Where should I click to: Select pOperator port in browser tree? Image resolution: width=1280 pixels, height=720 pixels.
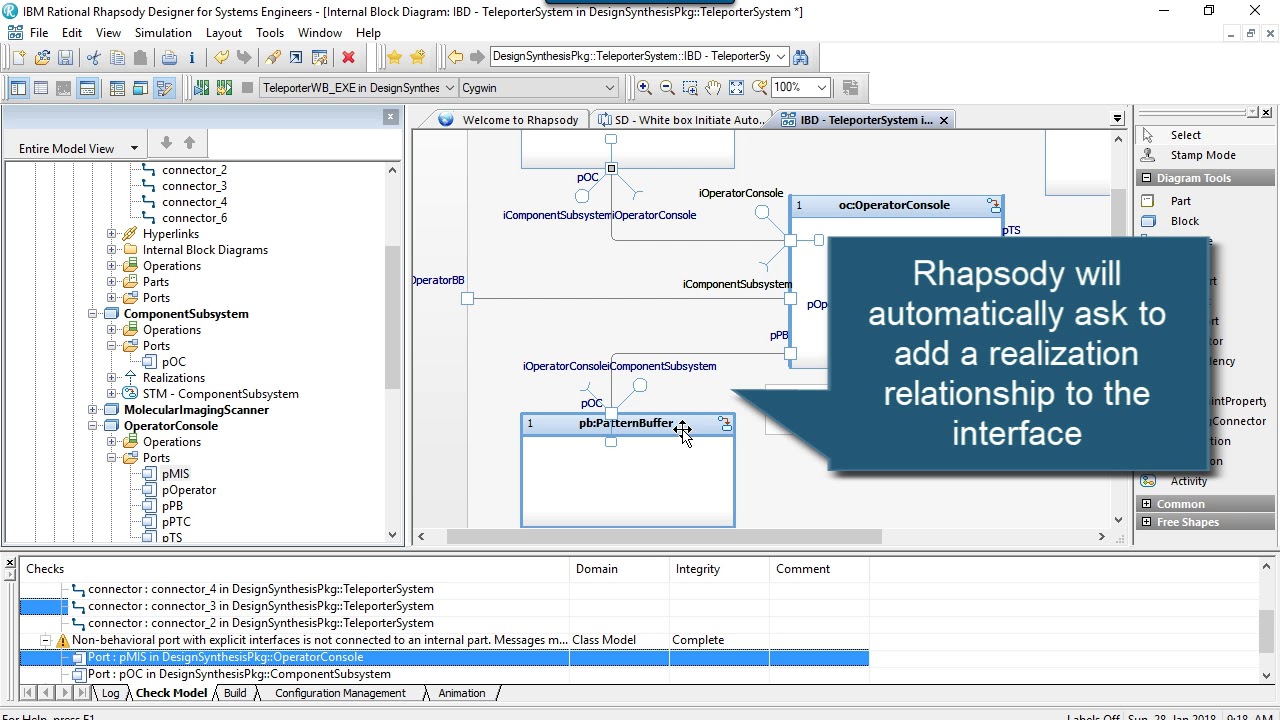click(x=189, y=490)
